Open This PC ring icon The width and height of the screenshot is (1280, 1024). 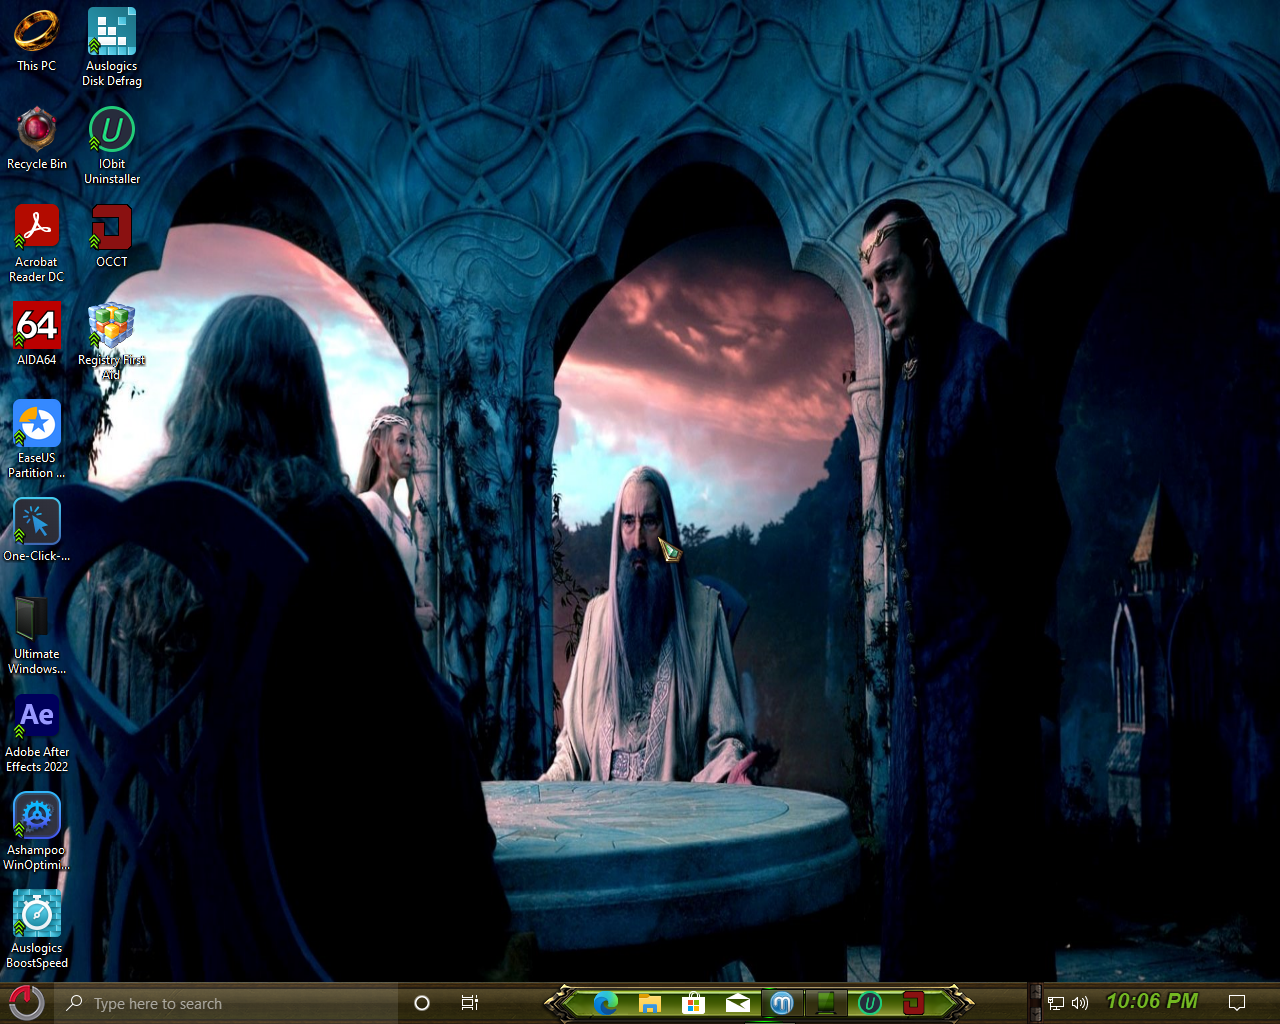pyautogui.click(x=36, y=40)
